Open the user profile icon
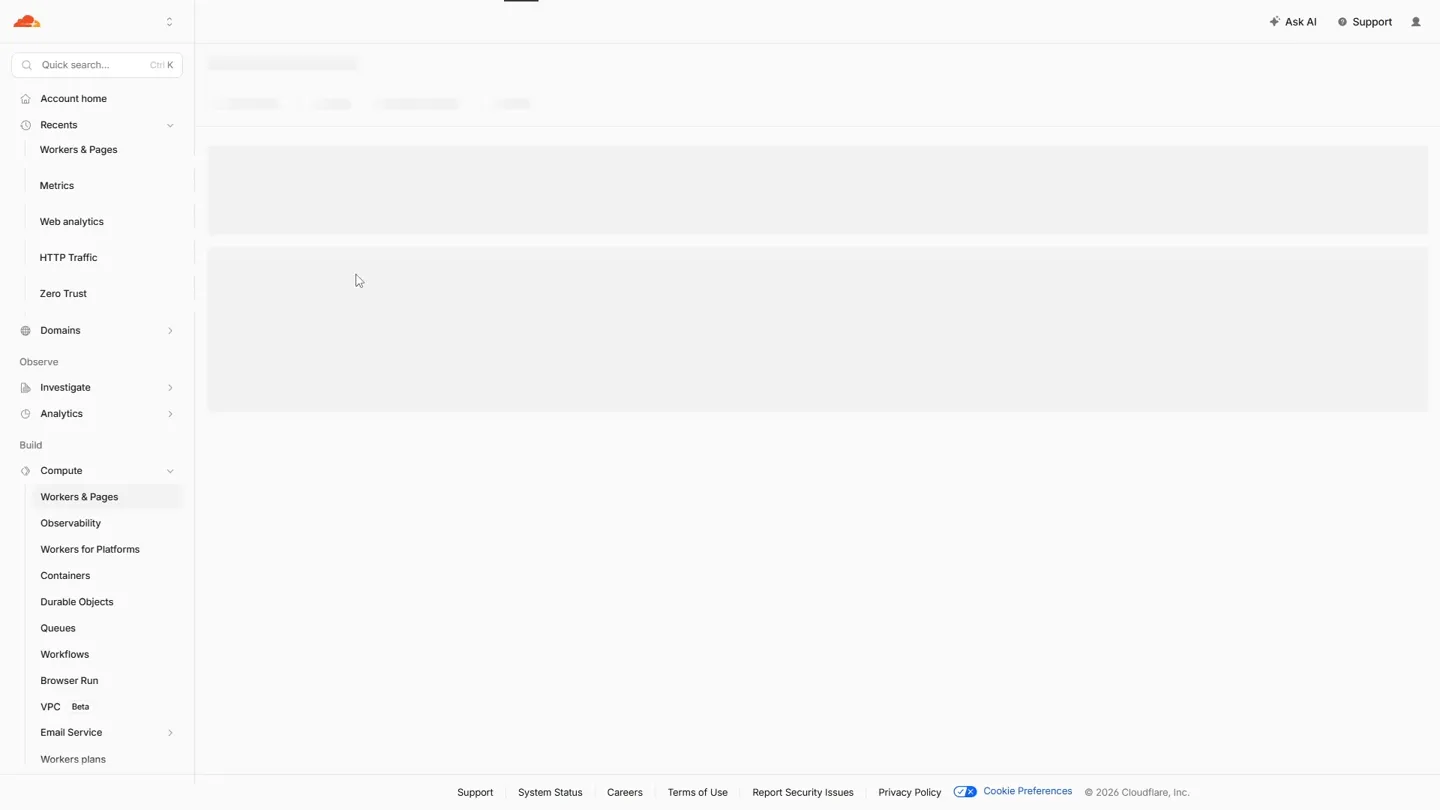This screenshot has height=810, width=1440. point(1416,22)
